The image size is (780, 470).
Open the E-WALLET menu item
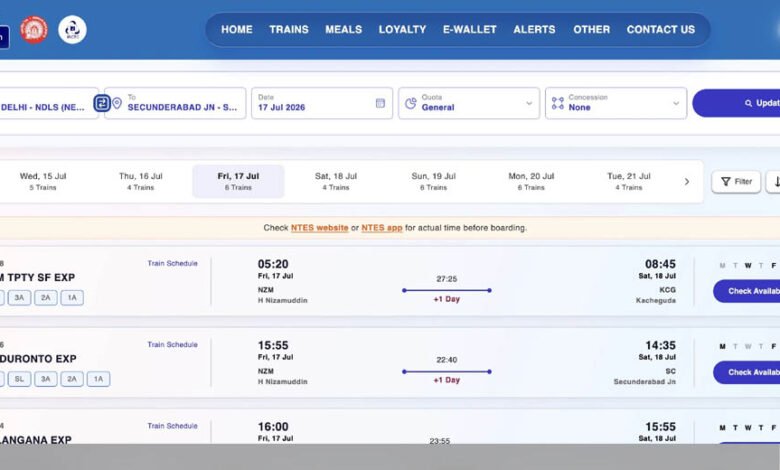[470, 29]
